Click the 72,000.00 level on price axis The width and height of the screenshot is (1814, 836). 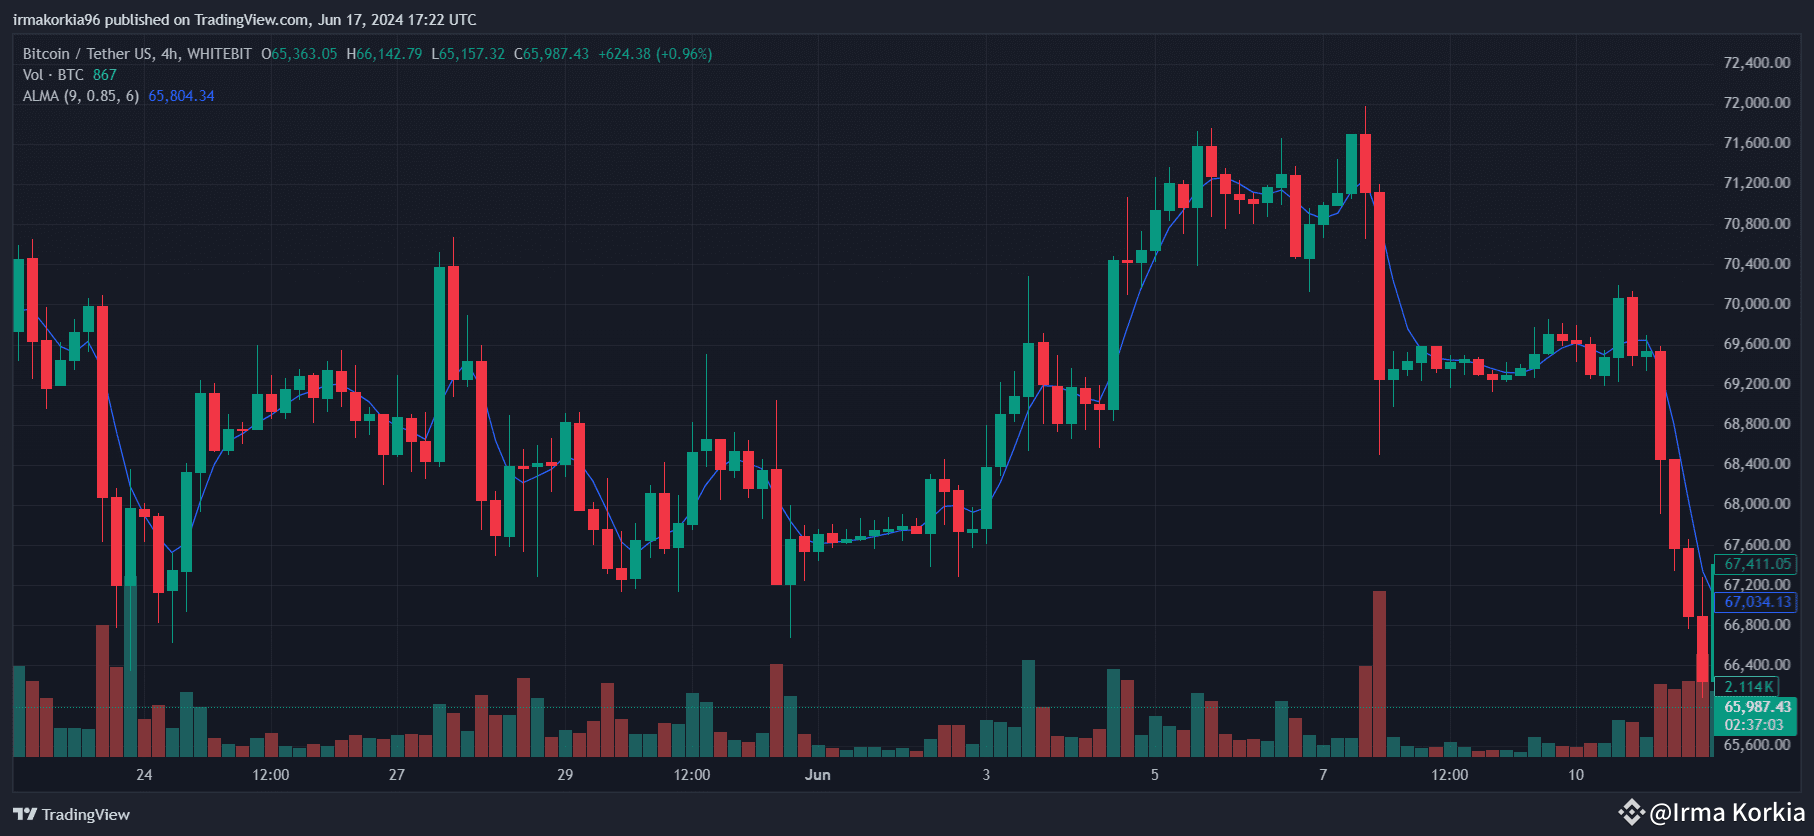(x=1757, y=103)
